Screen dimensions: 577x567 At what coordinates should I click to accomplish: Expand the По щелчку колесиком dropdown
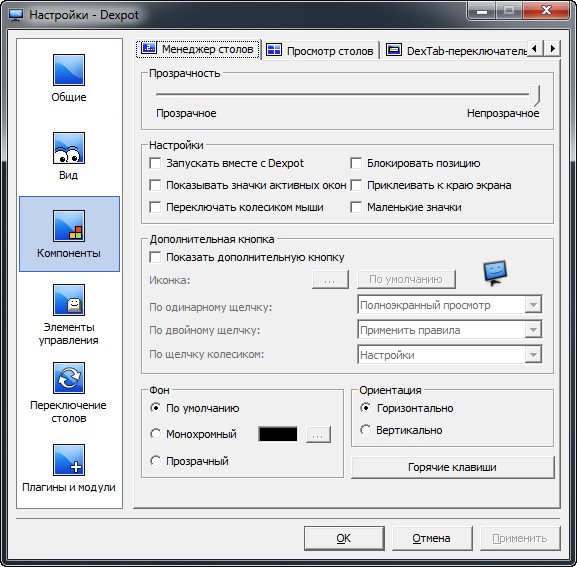pyautogui.click(x=449, y=355)
